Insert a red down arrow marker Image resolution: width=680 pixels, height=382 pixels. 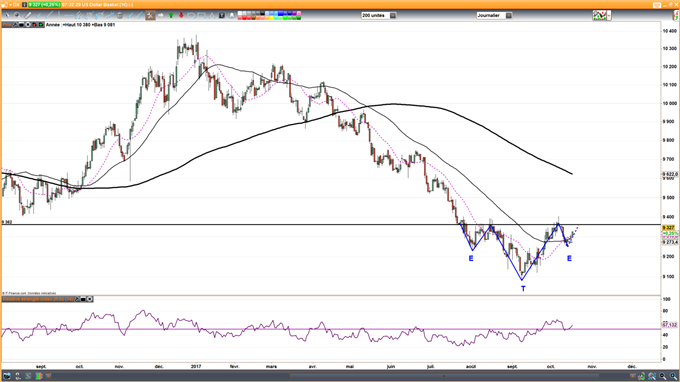pos(181,15)
